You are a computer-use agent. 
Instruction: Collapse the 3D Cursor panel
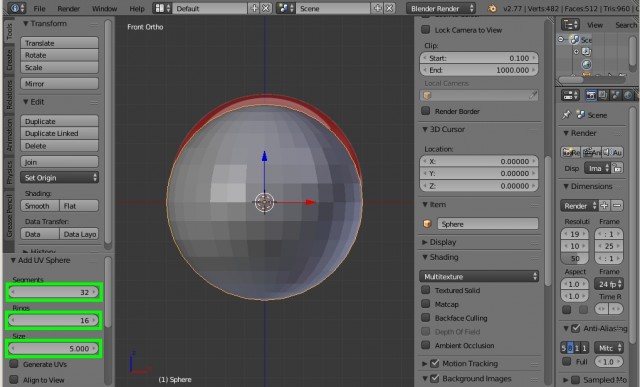425,129
